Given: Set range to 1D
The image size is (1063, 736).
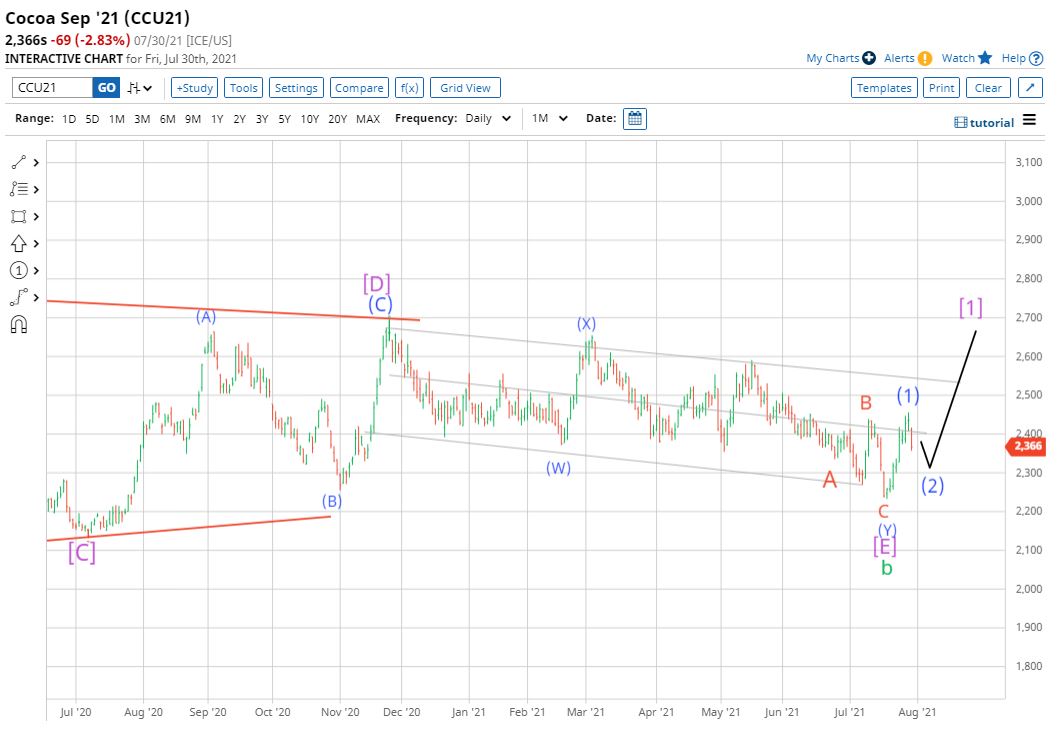Looking at the screenshot, I should coord(69,119).
